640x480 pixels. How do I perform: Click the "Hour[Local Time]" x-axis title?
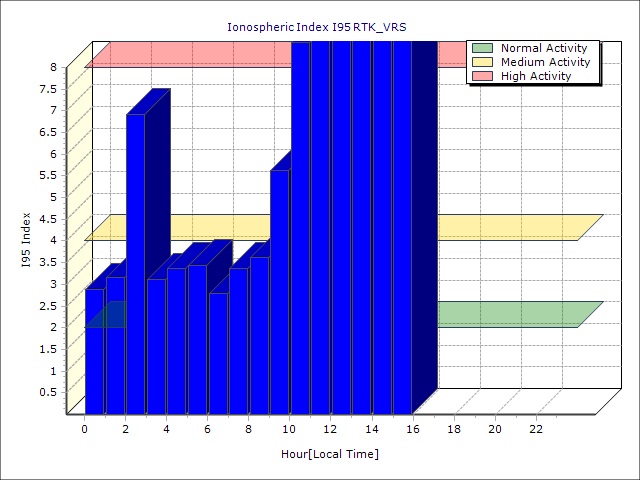coord(329,454)
